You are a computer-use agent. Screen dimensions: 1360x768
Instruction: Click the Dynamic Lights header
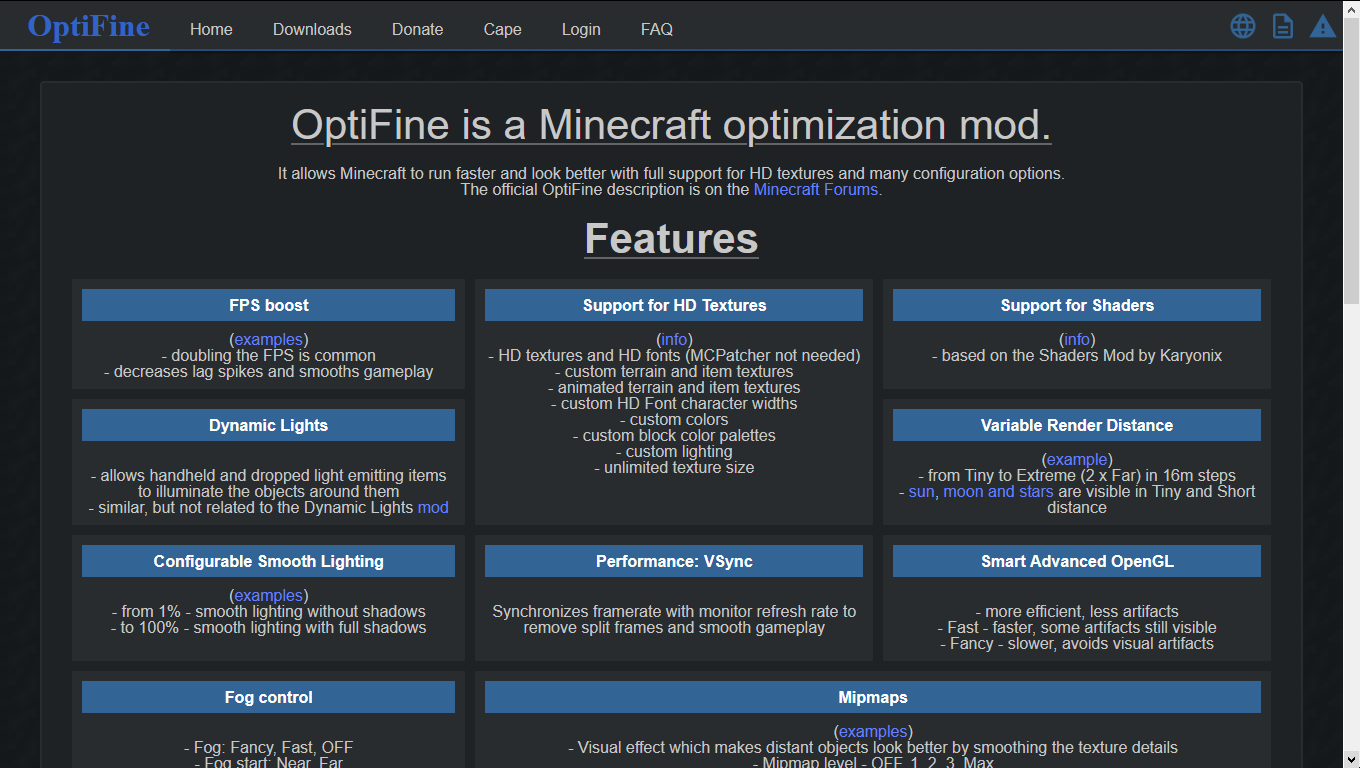point(268,425)
